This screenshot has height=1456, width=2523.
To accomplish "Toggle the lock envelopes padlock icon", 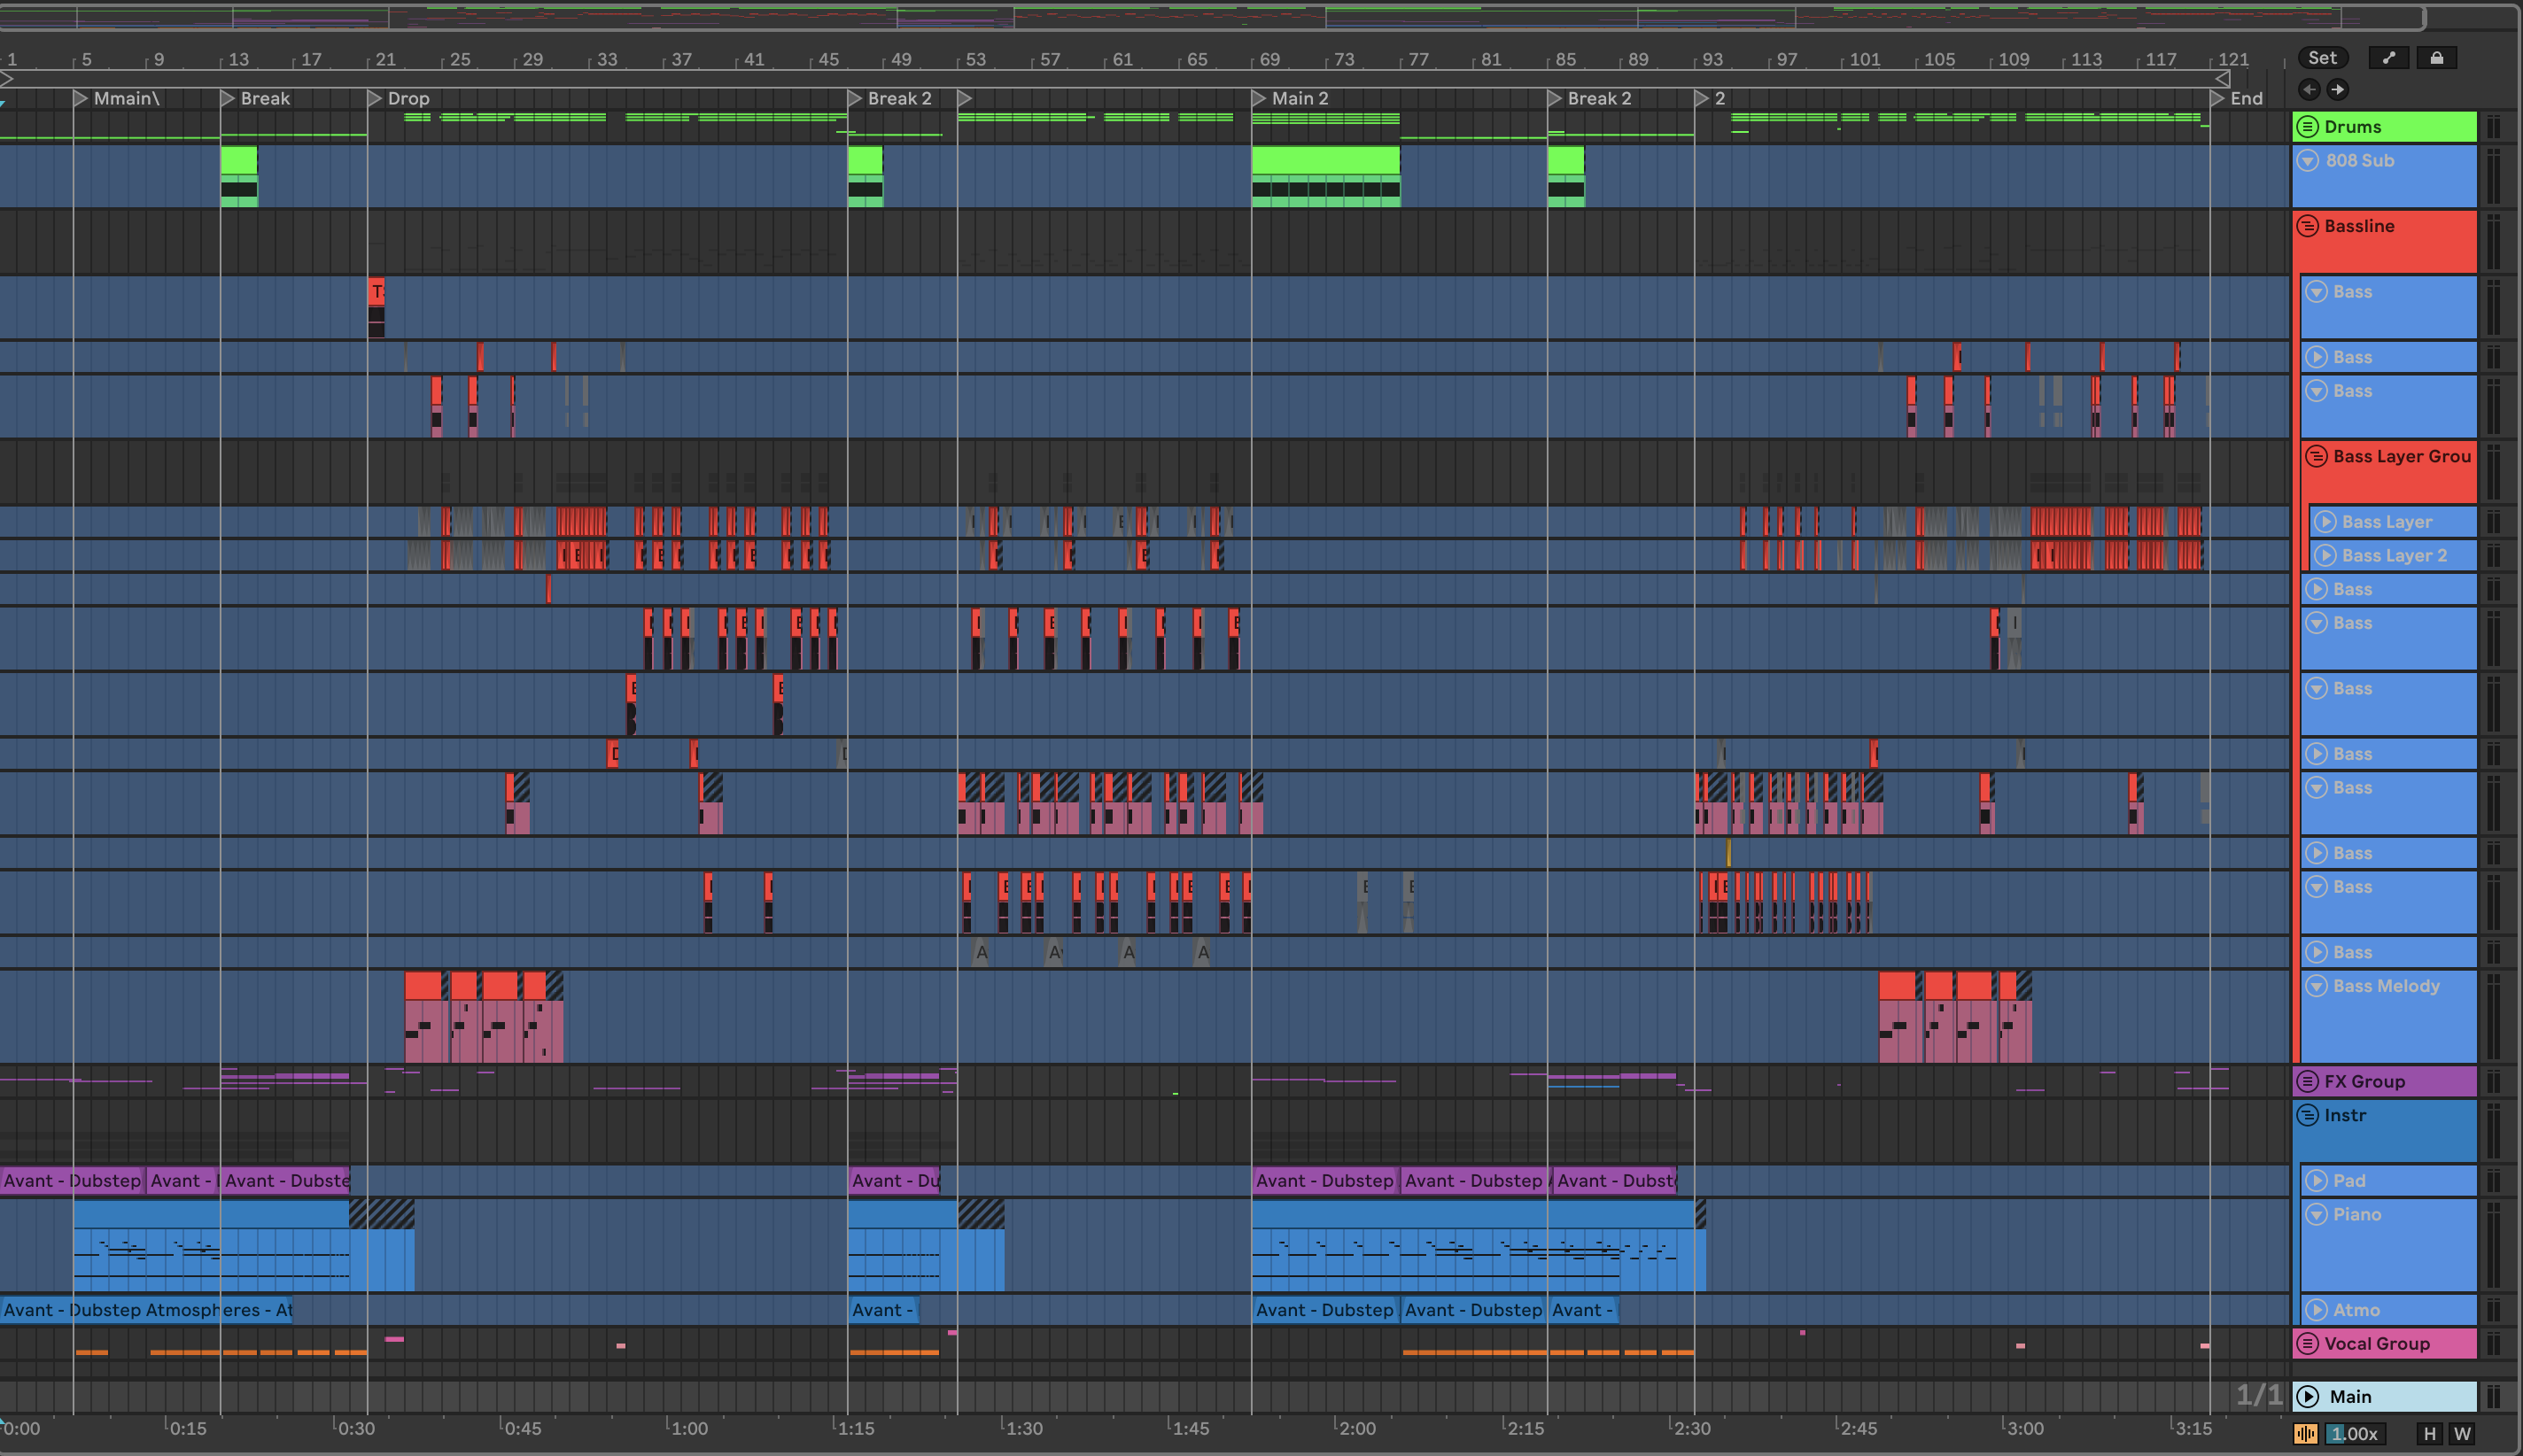I will point(2437,58).
